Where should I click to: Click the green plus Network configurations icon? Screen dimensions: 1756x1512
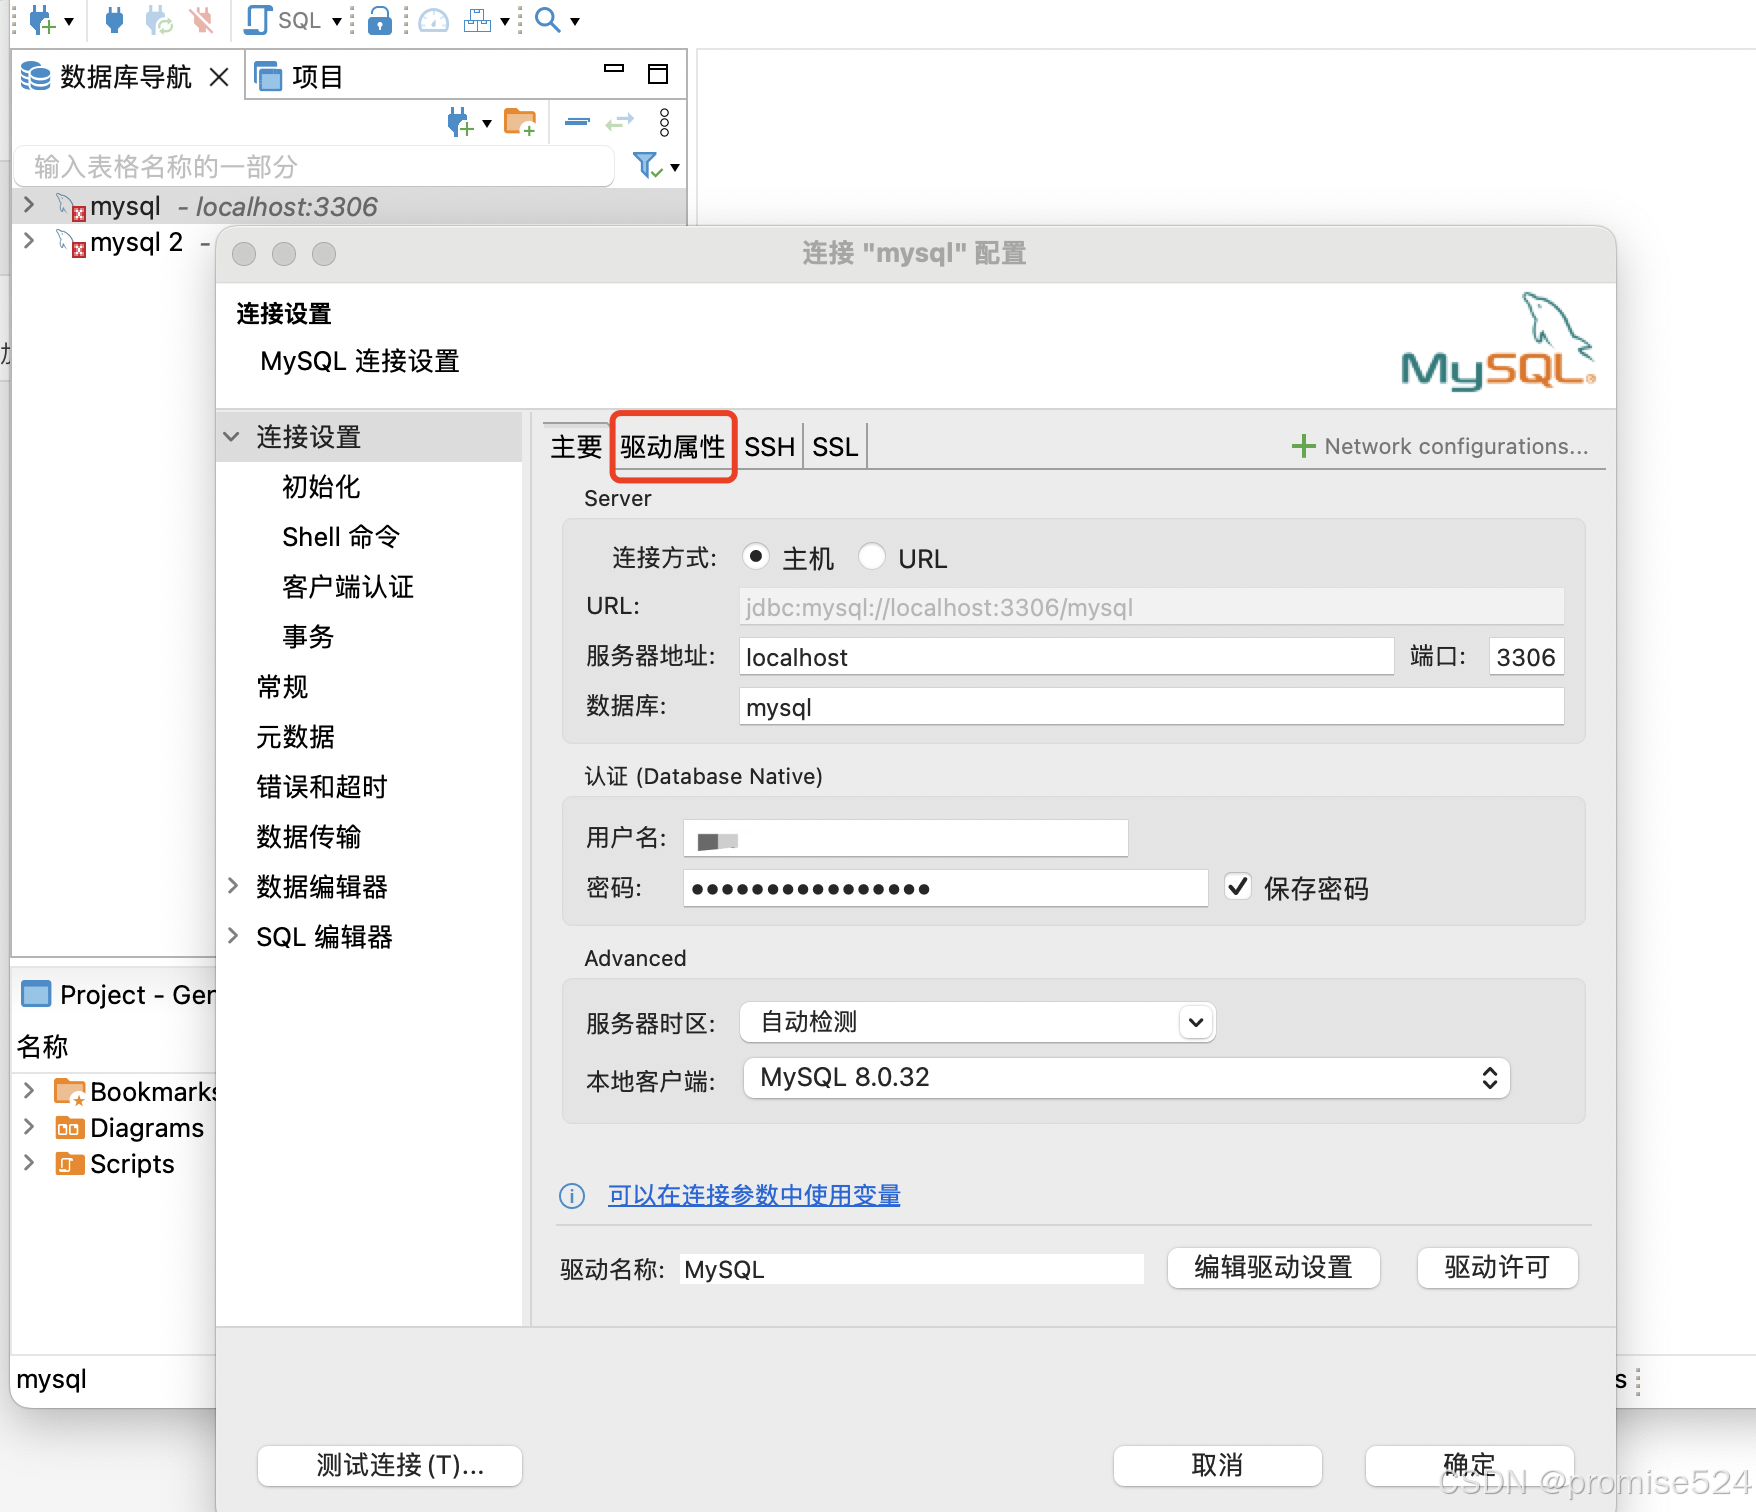(1303, 446)
